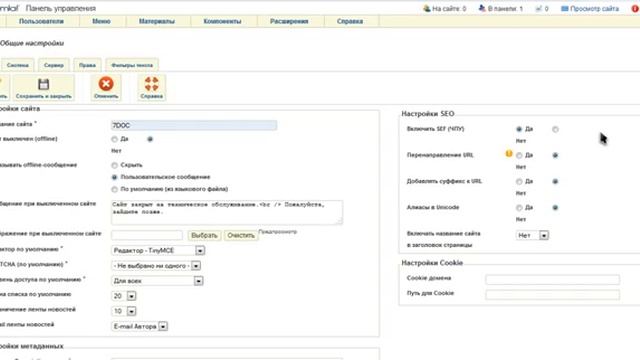Click the warning icon beside 'Перенаправление URL'
Viewport: 640px width, 360px height.
[x=509, y=154]
